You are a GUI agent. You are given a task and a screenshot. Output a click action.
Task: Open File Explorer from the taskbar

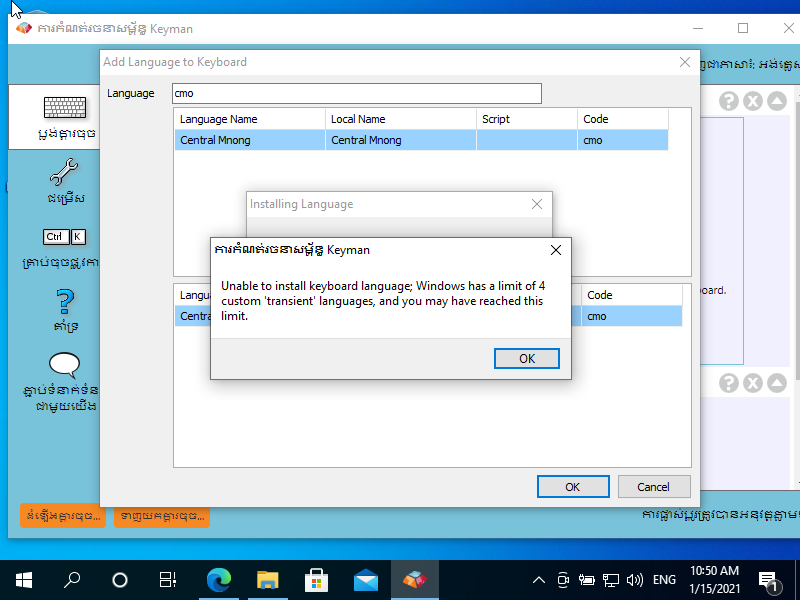pyautogui.click(x=268, y=580)
